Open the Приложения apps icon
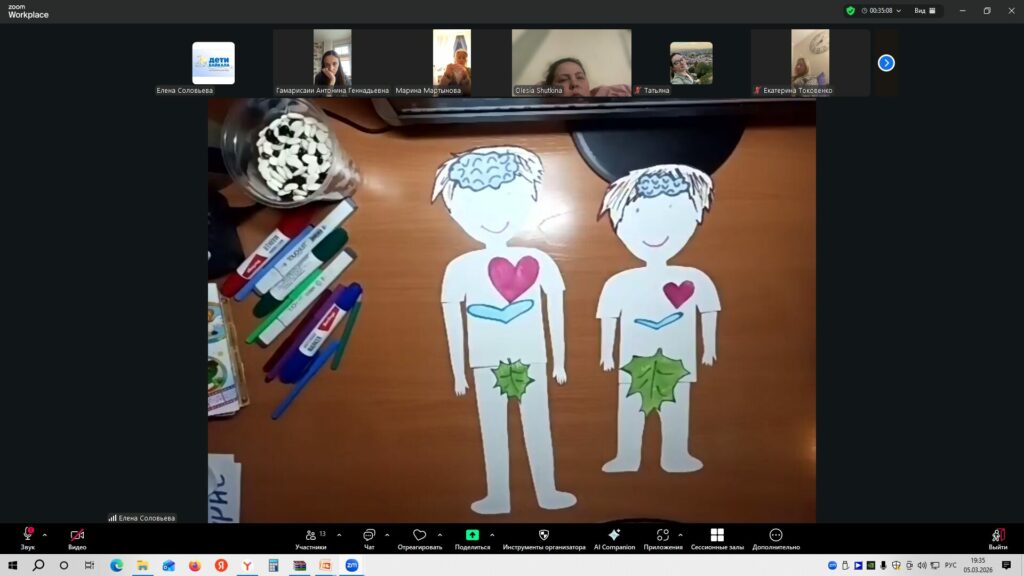This screenshot has height=576, width=1024. pos(663,536)
